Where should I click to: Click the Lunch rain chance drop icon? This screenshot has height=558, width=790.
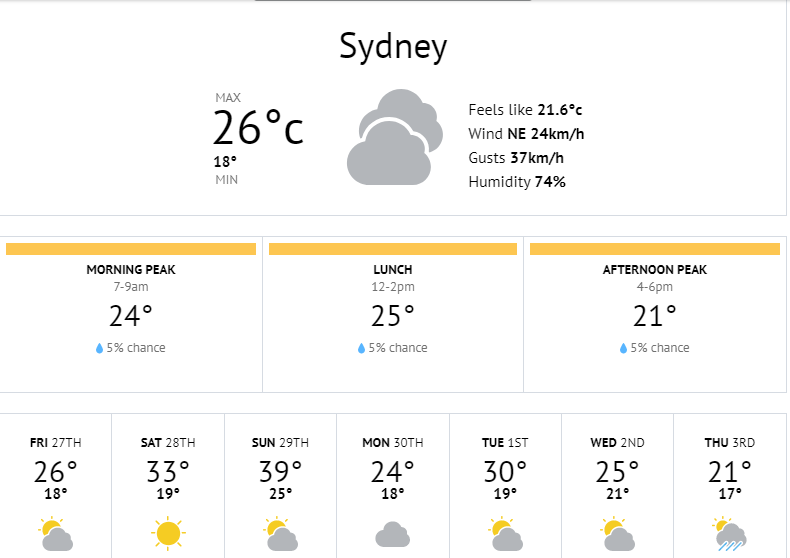pyautogui.click(x=361, y=348)
